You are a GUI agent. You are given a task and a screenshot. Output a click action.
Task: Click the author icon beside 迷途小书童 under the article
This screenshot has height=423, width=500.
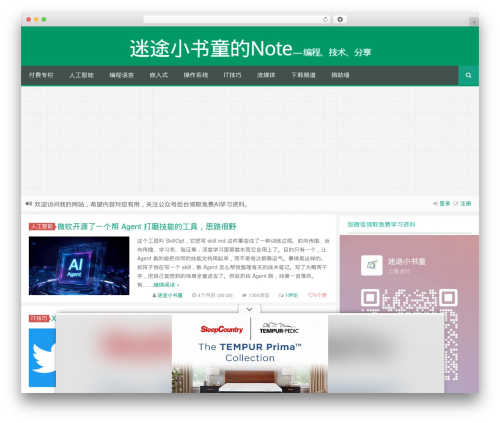coord(154,295)
